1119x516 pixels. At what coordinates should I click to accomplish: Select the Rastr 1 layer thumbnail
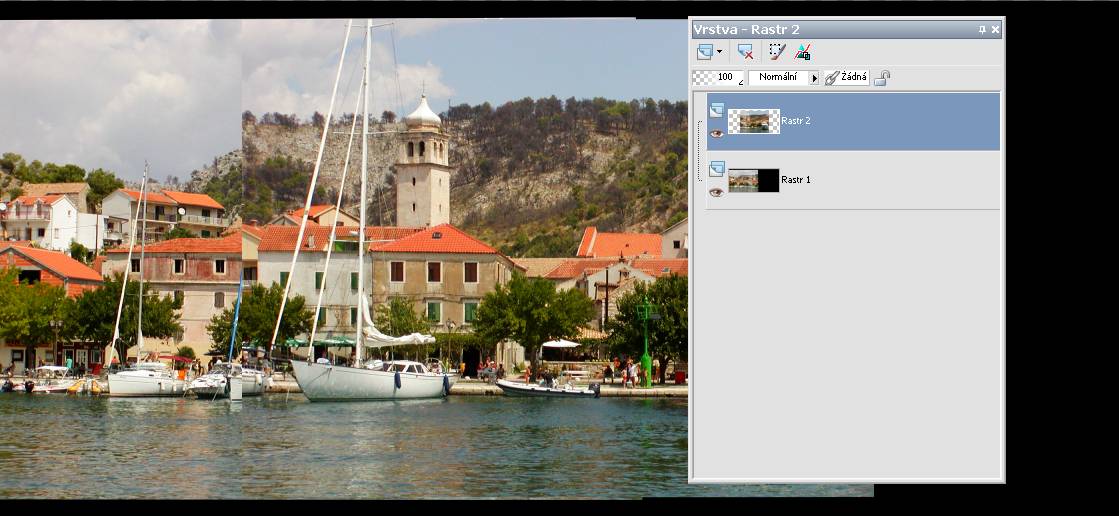754,180
